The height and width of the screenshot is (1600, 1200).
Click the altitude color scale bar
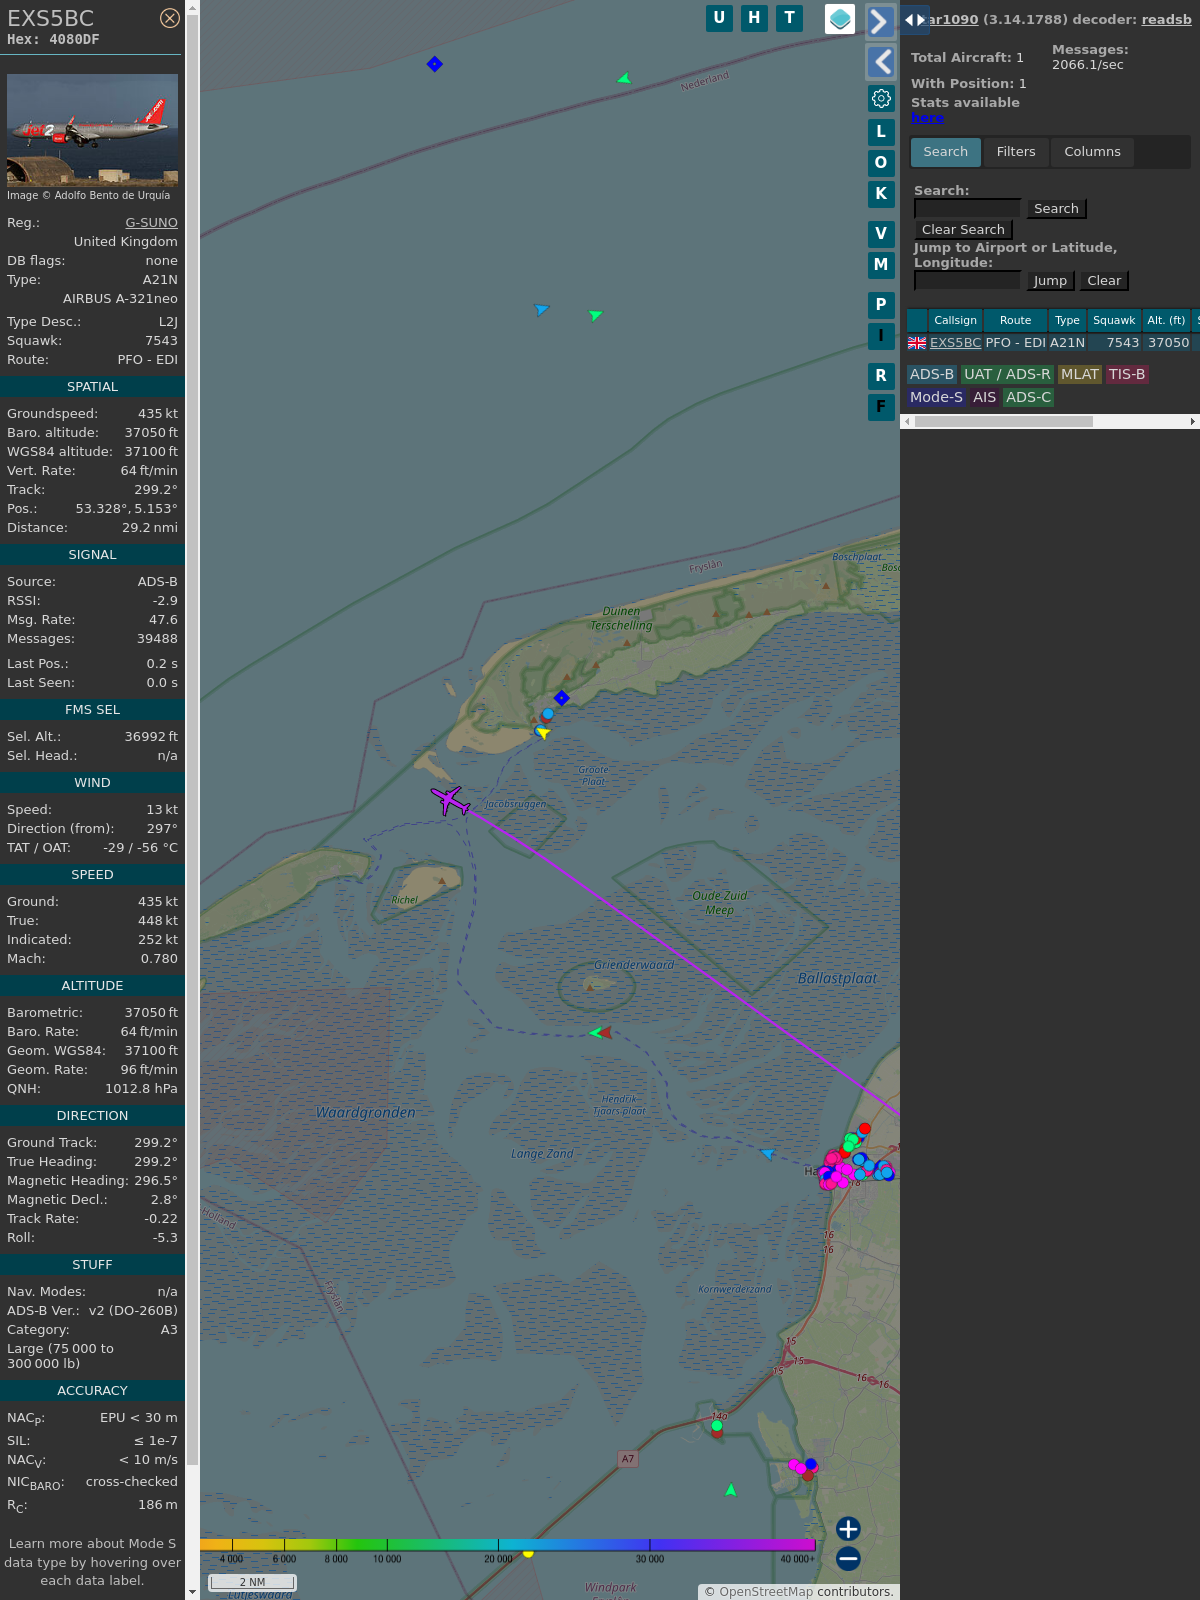point(507,1545)
